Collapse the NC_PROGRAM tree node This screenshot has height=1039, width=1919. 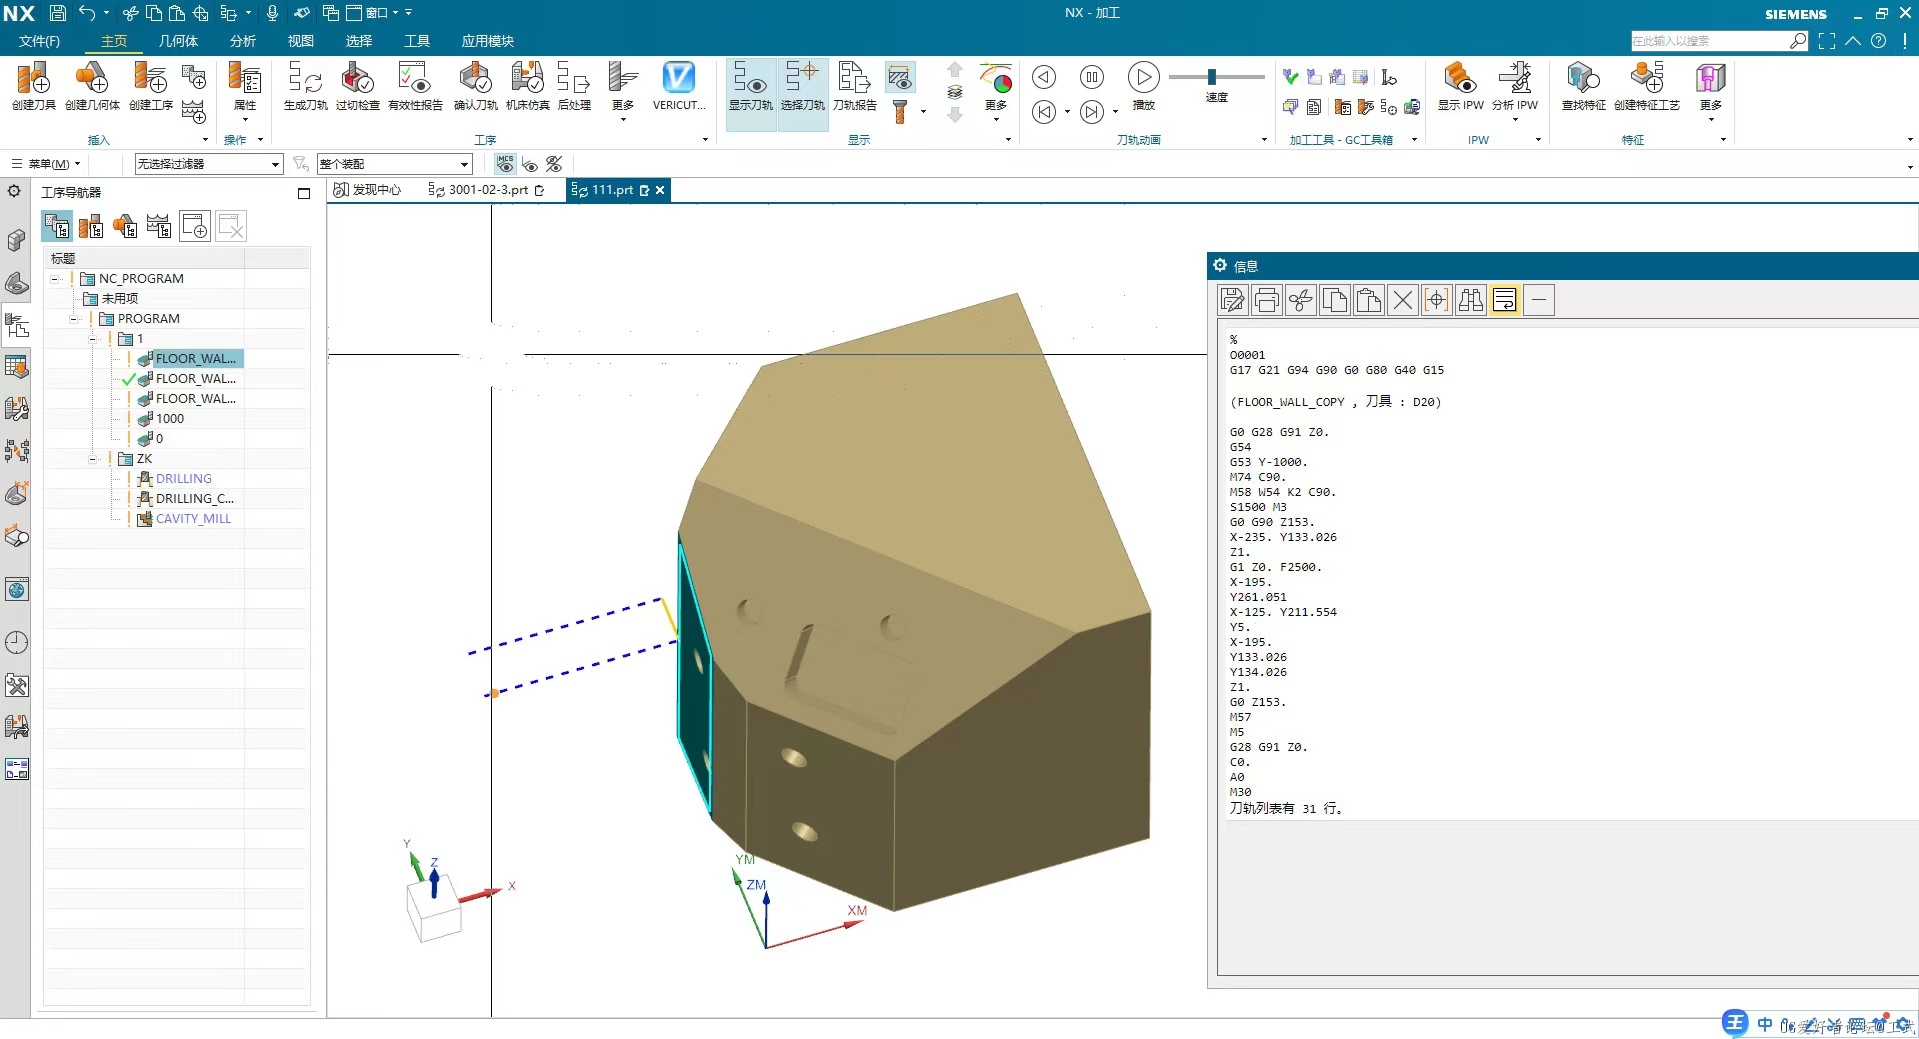pos(55,279)
